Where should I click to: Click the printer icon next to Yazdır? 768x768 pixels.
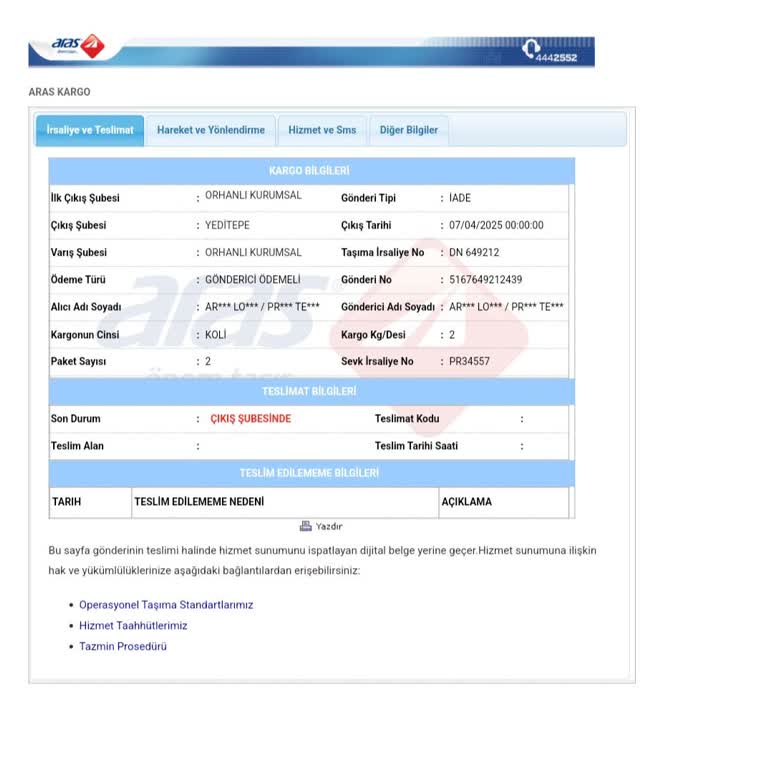pos(306,526)
